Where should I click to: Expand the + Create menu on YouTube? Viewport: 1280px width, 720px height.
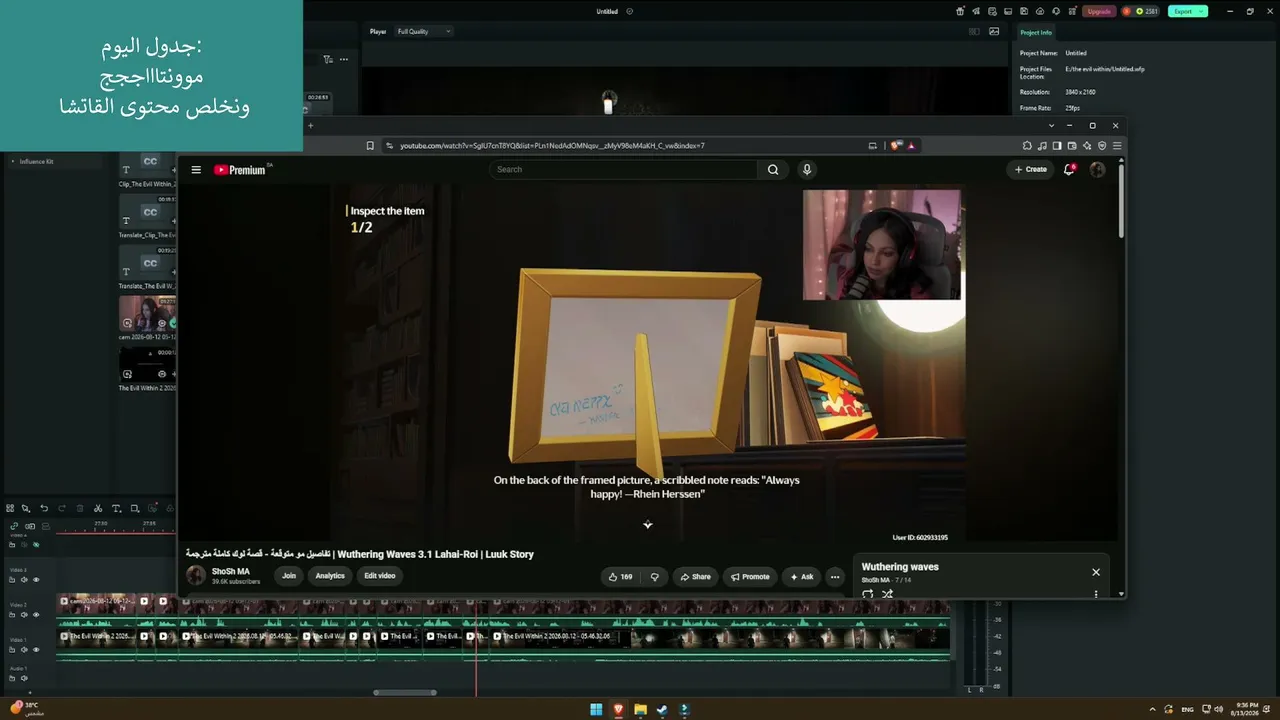(1030, 170)
